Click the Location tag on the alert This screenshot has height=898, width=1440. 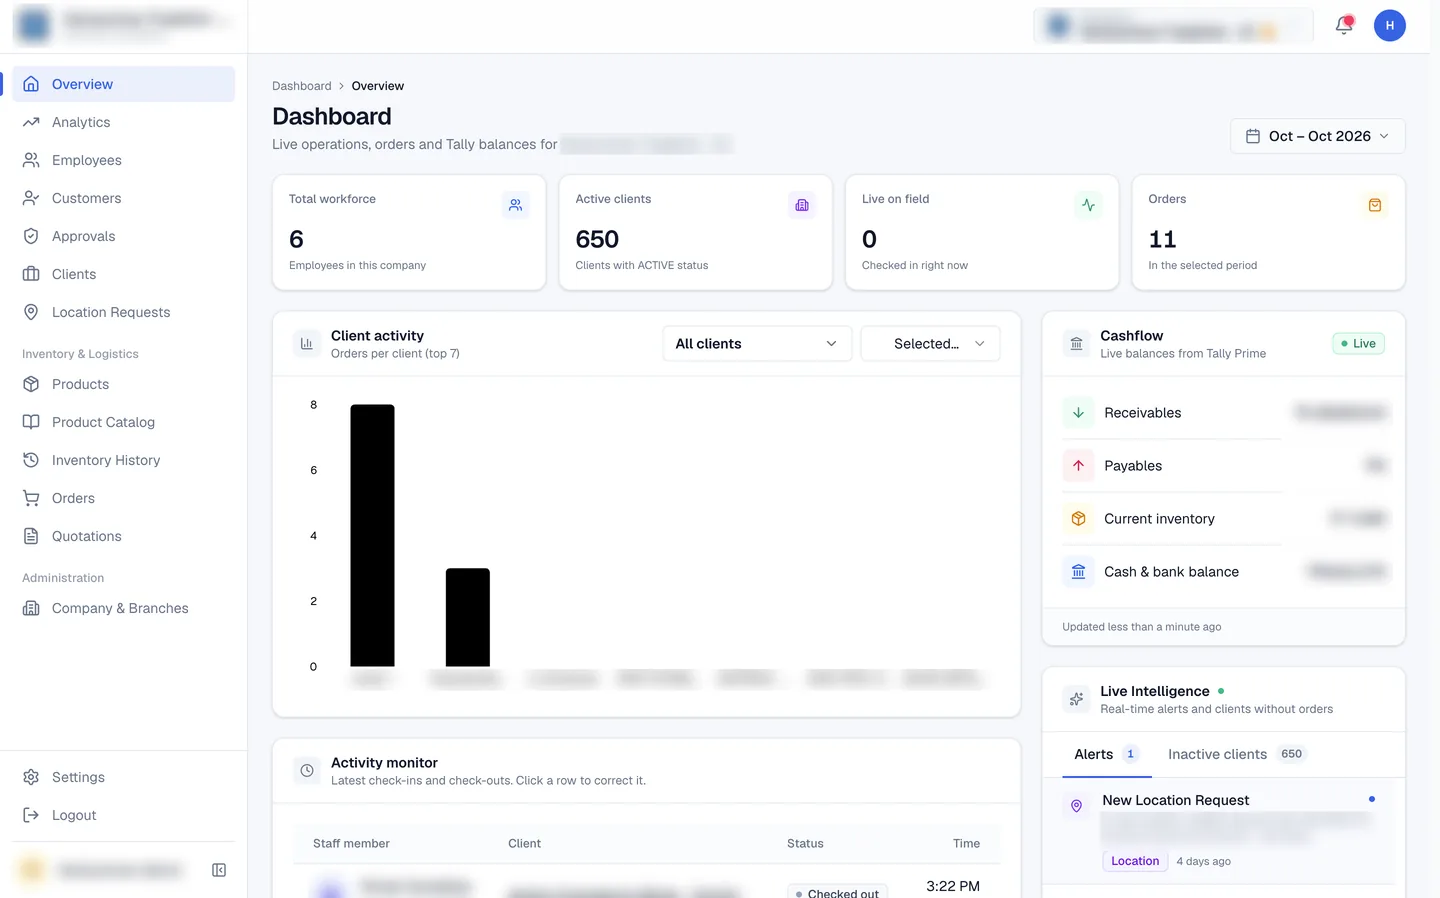(x=1135, y=861)
